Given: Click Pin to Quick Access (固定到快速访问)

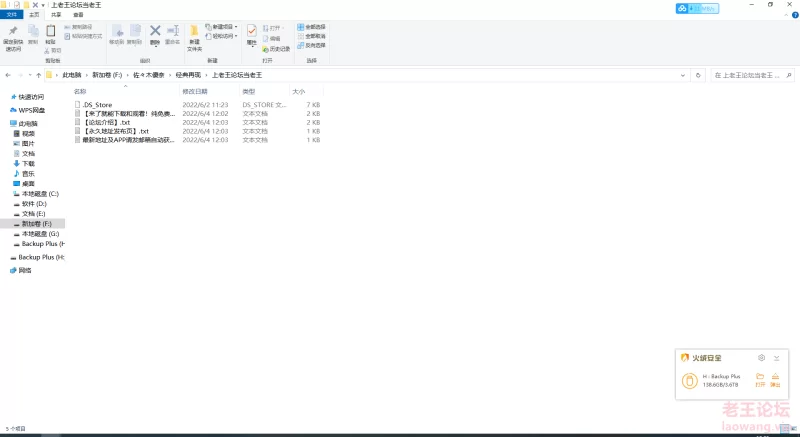Looking at the screenshot, I should [13, 38].
